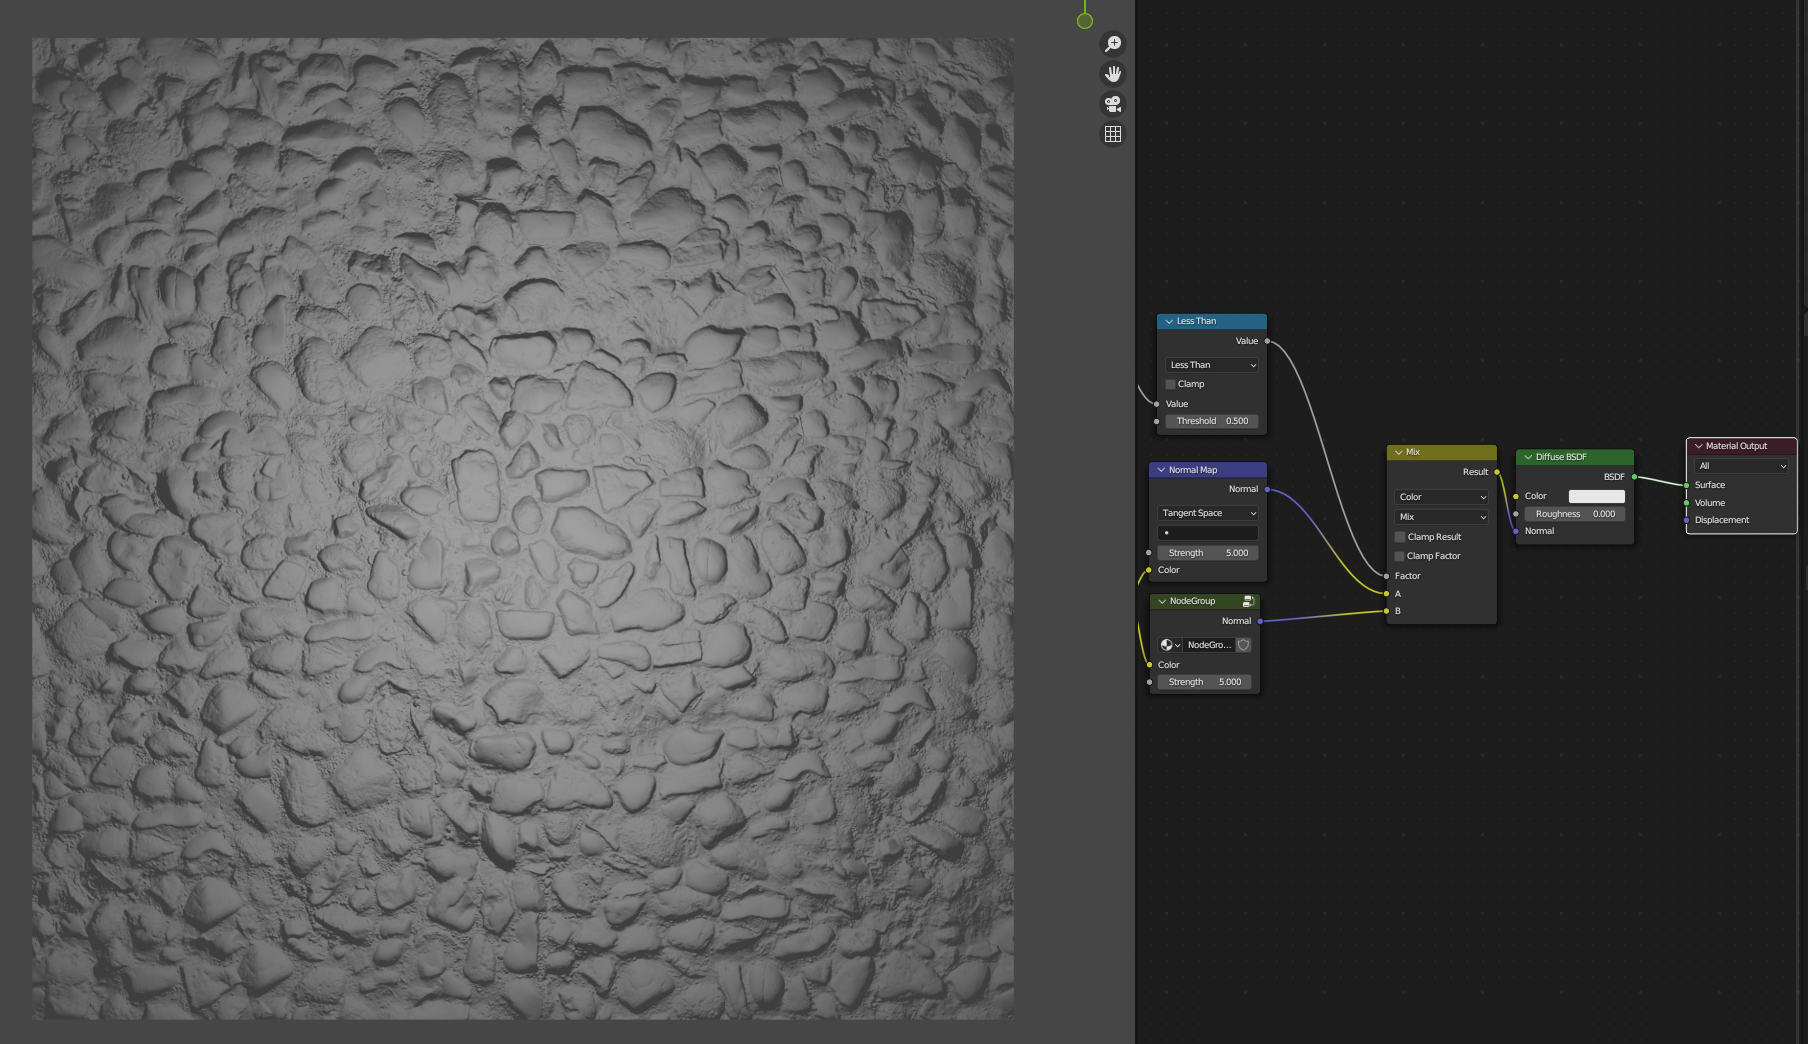
Task: Click the viewport zoom magnifier icon
Action: click(1112, 44)
